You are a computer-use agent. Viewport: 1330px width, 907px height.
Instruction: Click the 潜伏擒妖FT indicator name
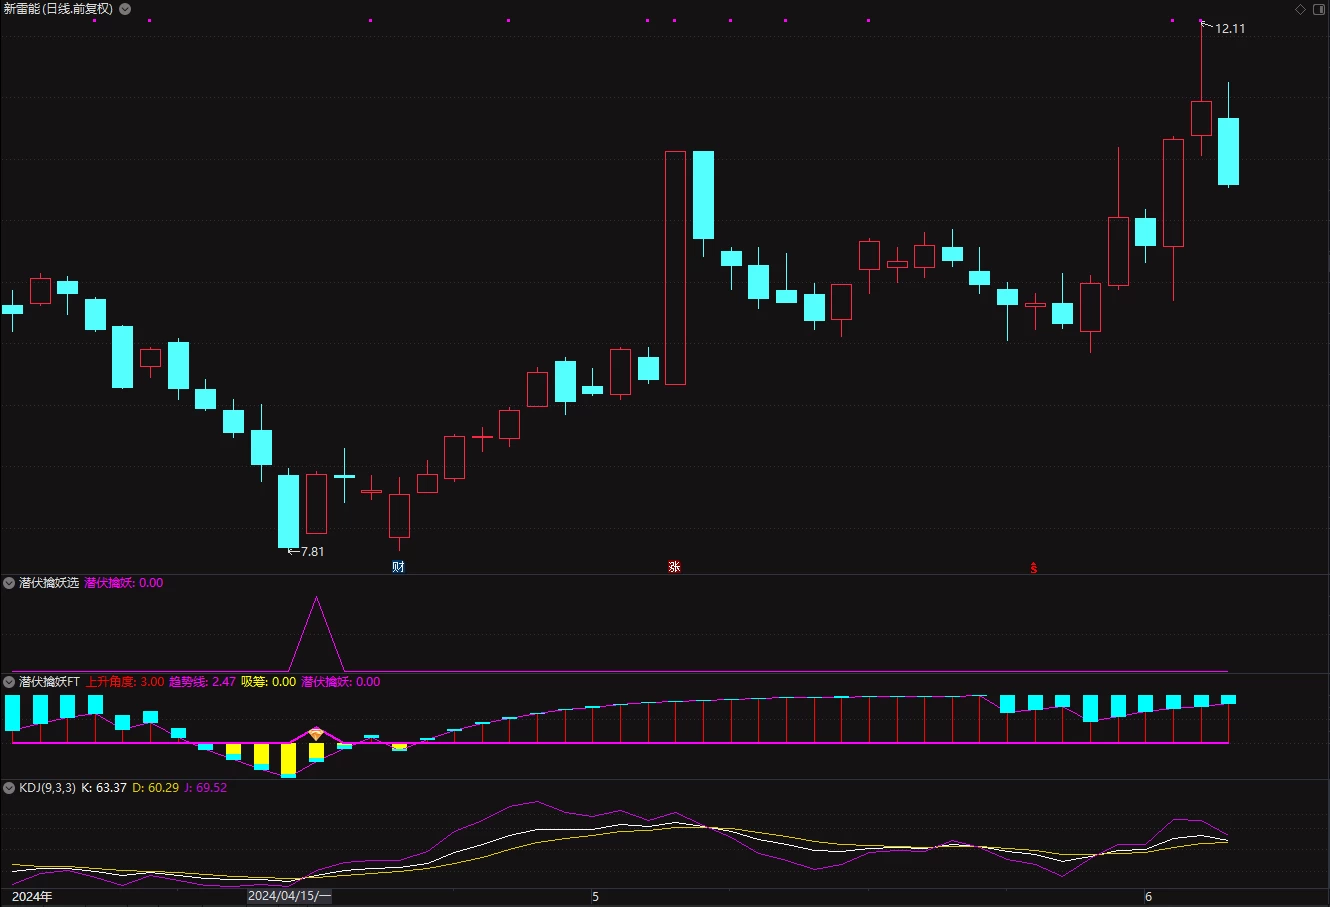[49, 682]
